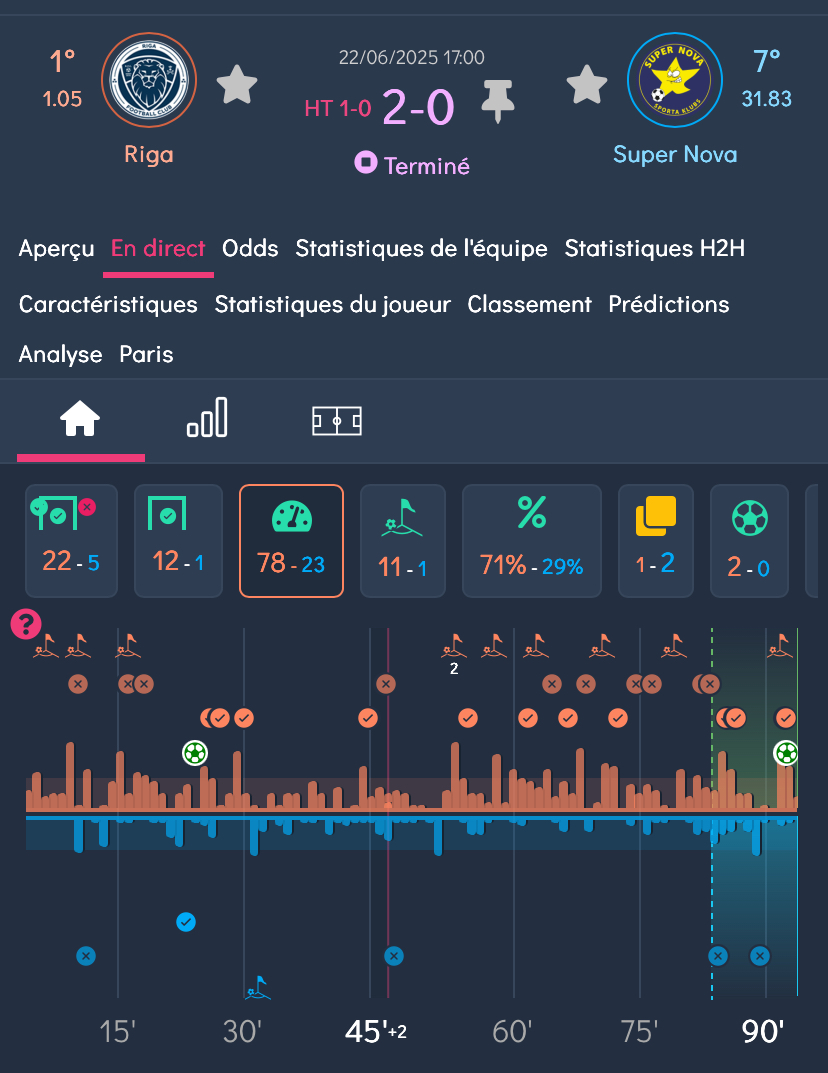This screenshot has height=1073, width=828.
Task: Select the home view icon
Action: [x=80, y=419]
